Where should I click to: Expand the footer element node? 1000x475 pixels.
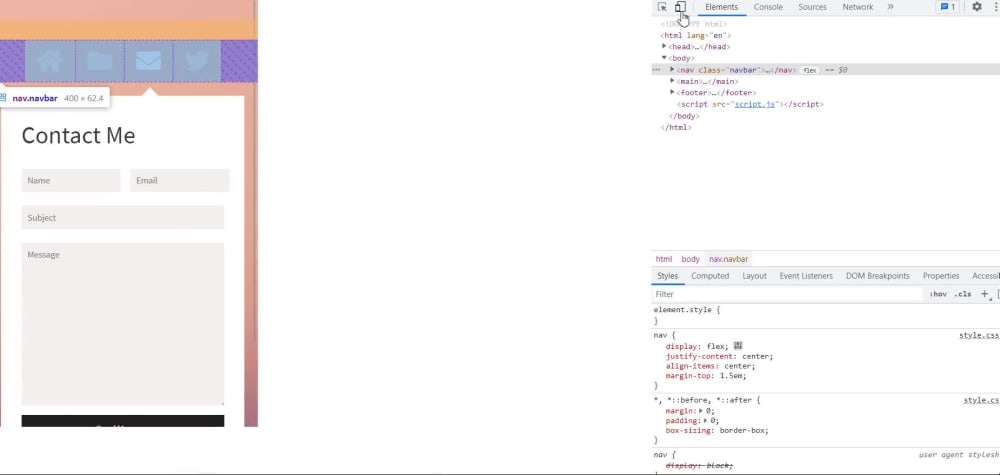(x=672, y=92)
